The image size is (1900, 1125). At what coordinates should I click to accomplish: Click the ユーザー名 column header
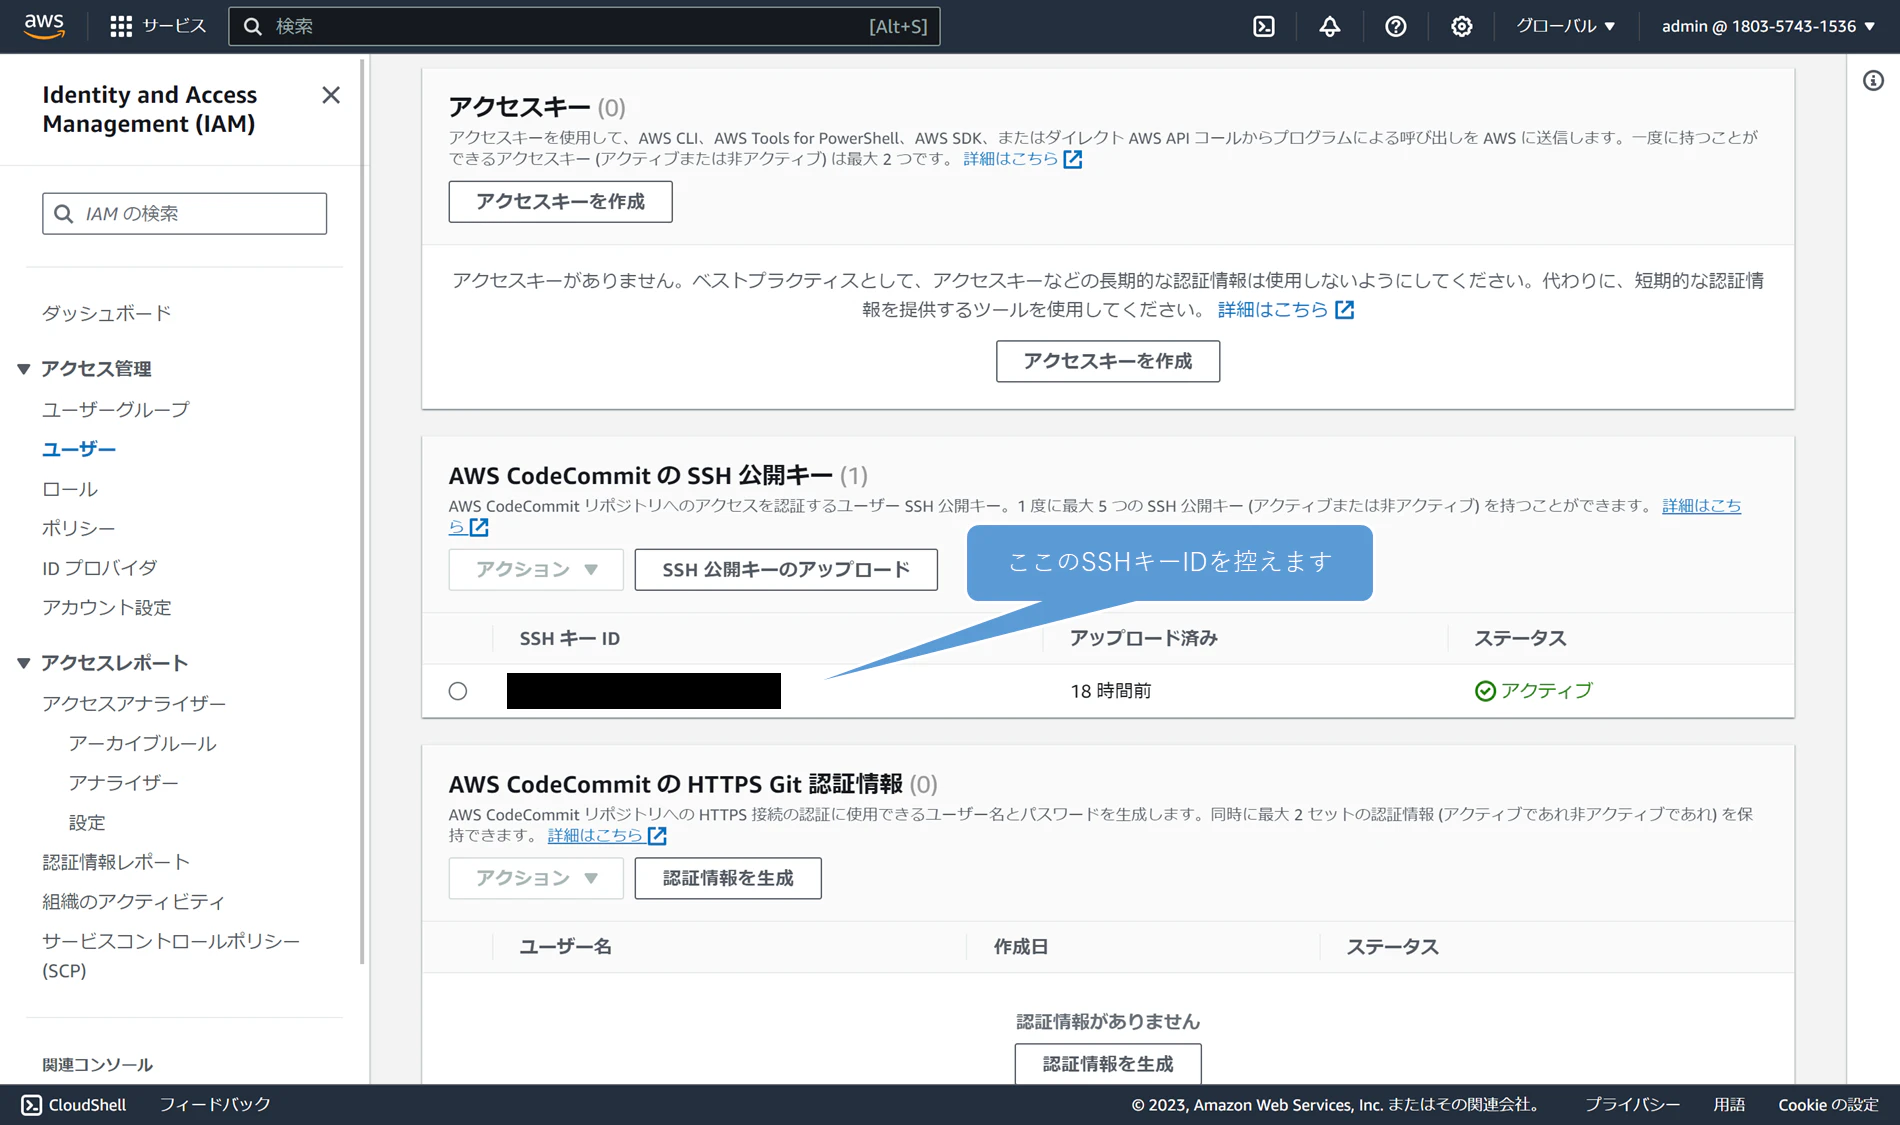pos(565,947)
